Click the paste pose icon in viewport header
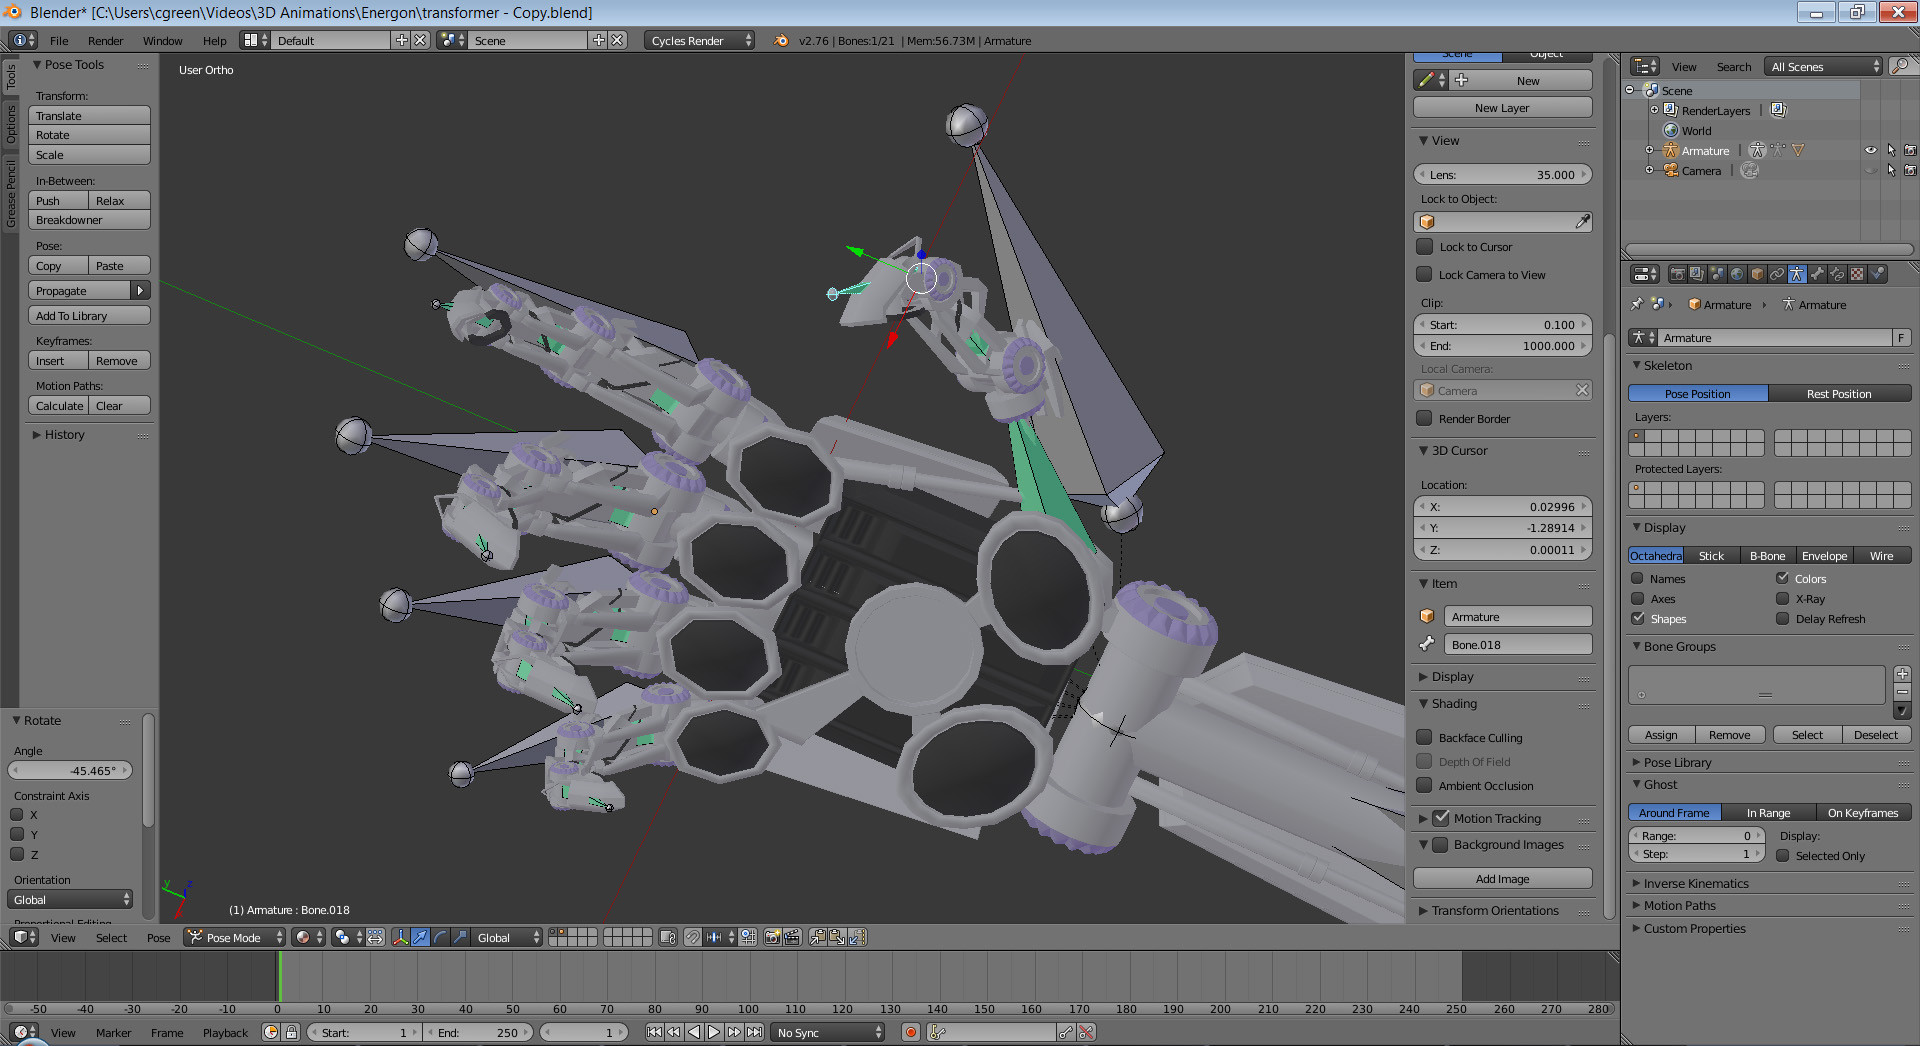1920x1046 pixels. tap(837, 937)
